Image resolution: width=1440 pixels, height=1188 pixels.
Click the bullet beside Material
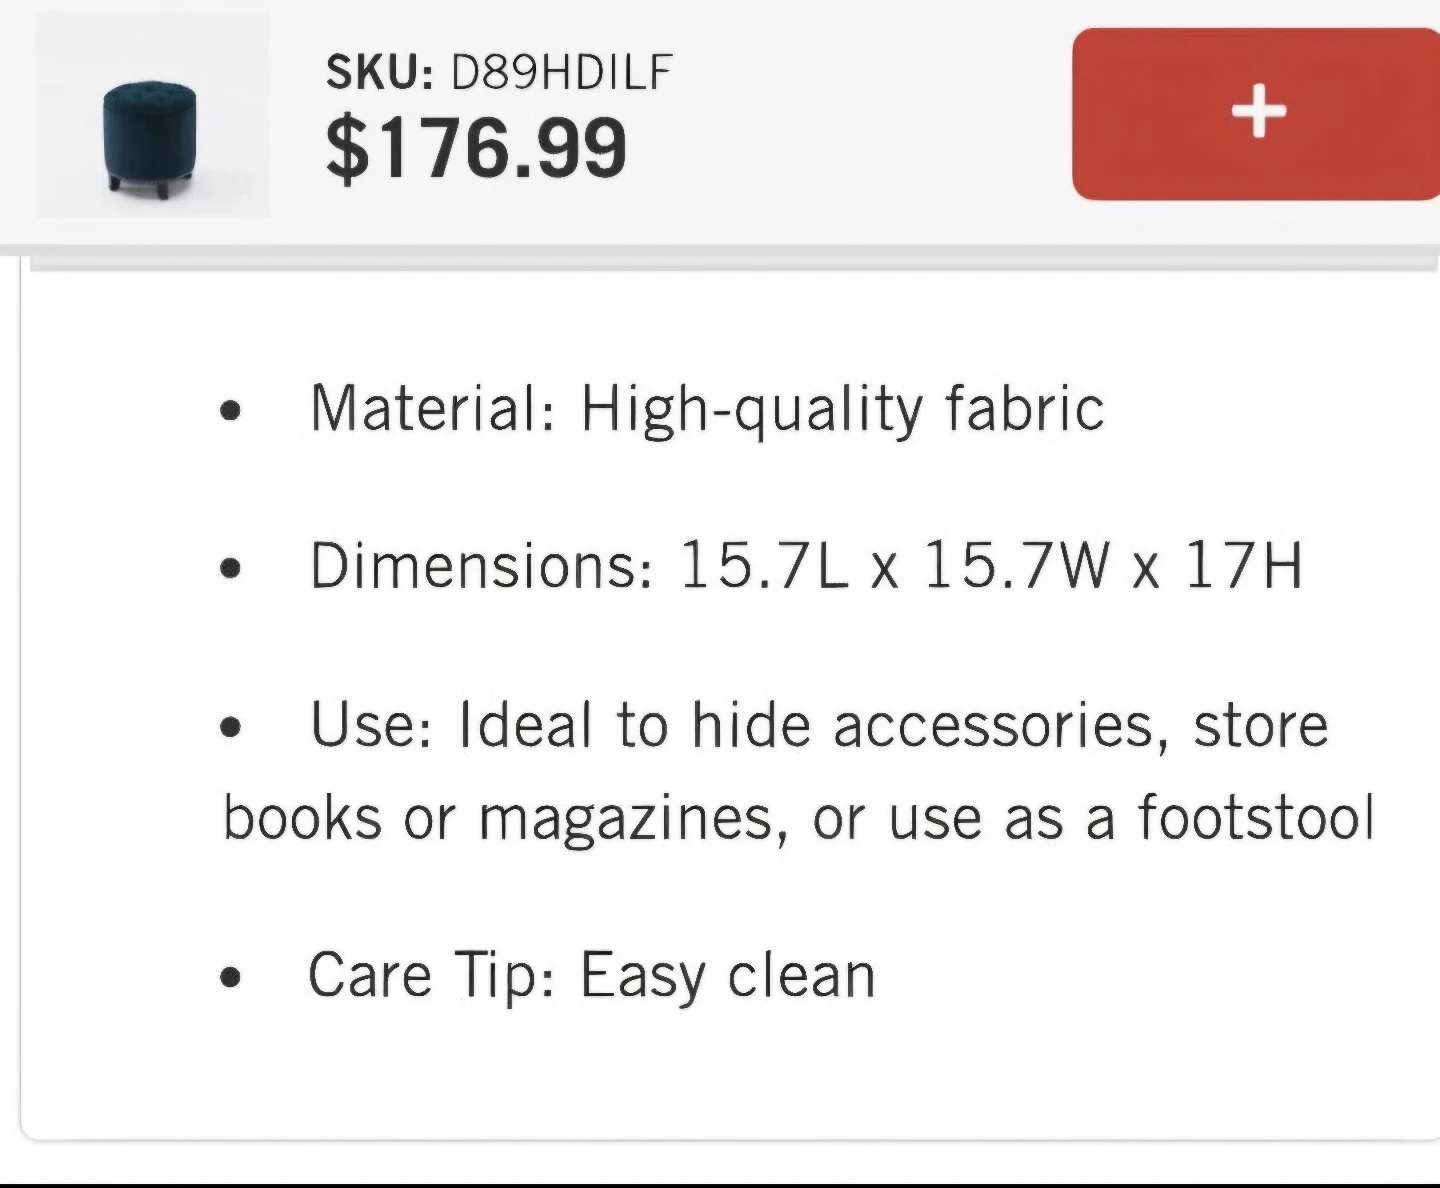[x=231, y=411]
